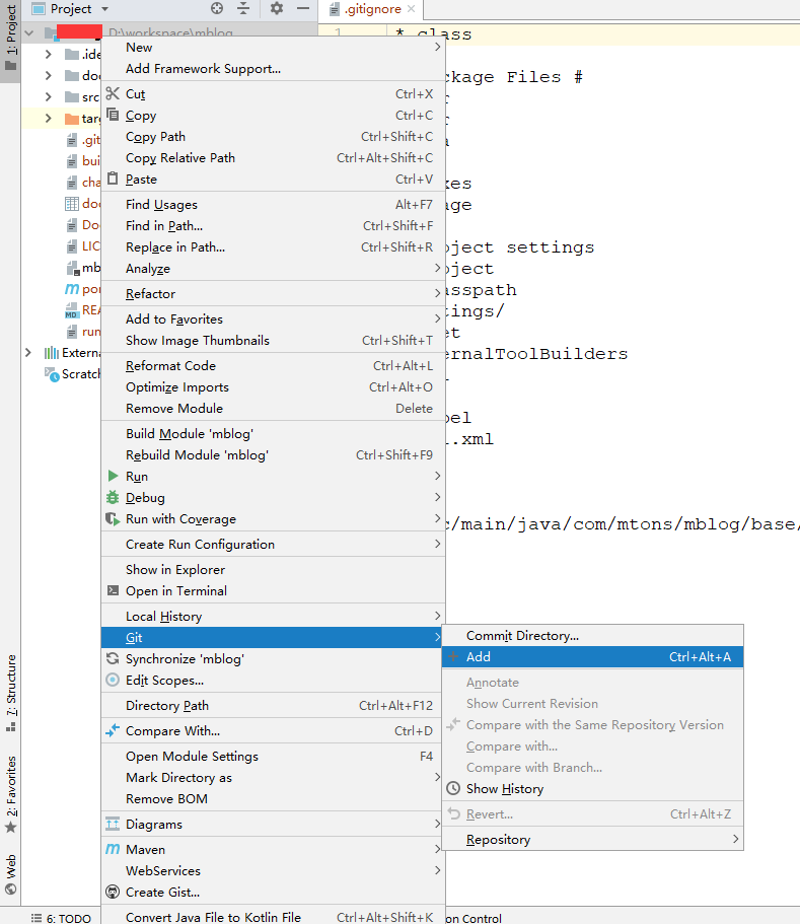Screen dimensions: 800x924
Task: Click the Open in Terminal icon
Action: point(113,590)
